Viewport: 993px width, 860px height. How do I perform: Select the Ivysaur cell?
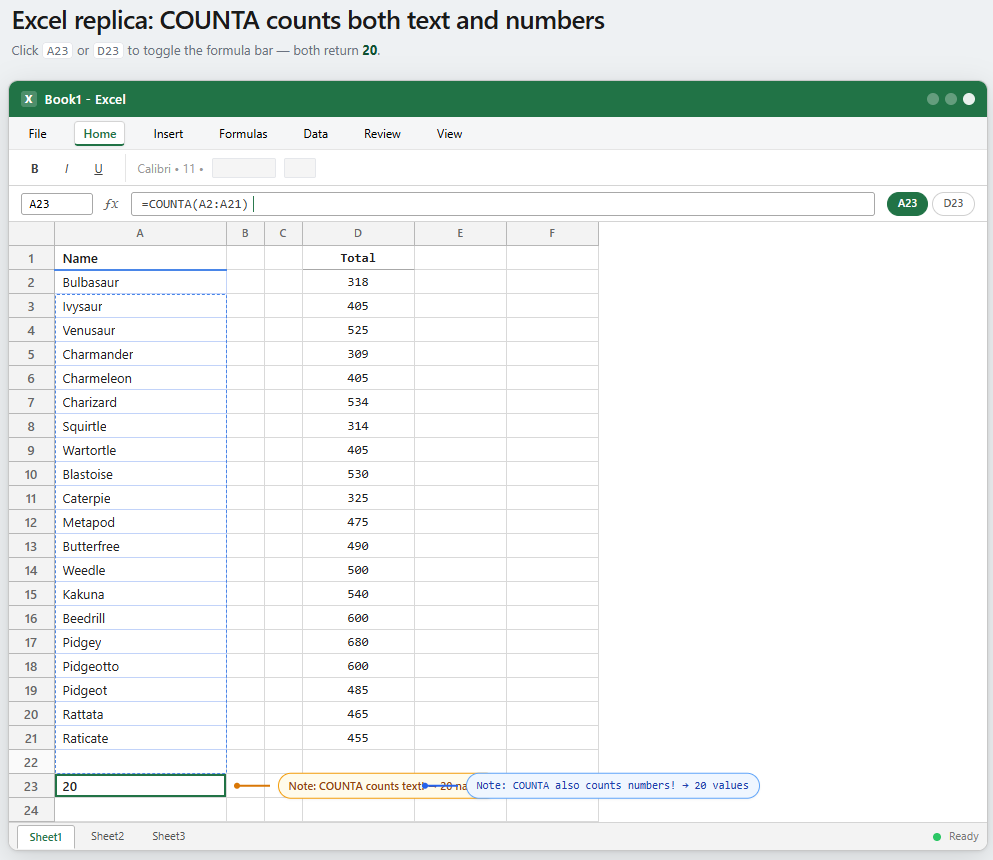pos(140,307)
